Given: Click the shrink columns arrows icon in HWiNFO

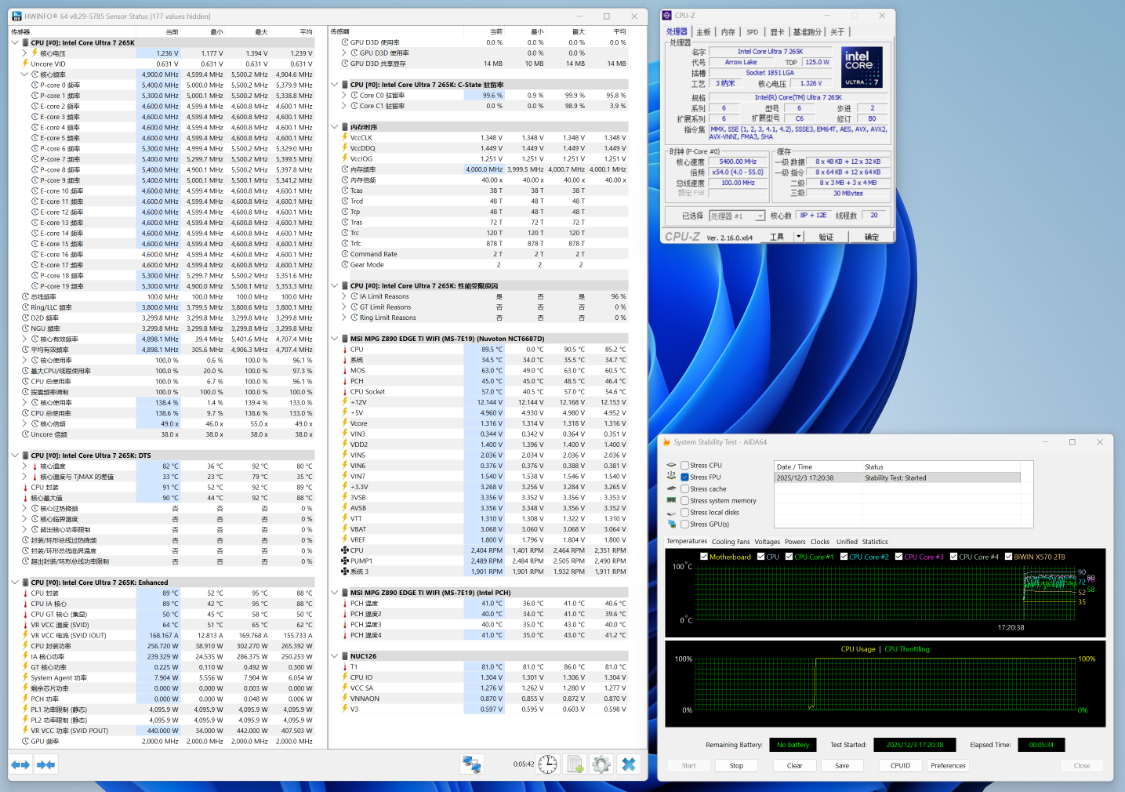Looking at the screenshot, I should coord(45,764).
